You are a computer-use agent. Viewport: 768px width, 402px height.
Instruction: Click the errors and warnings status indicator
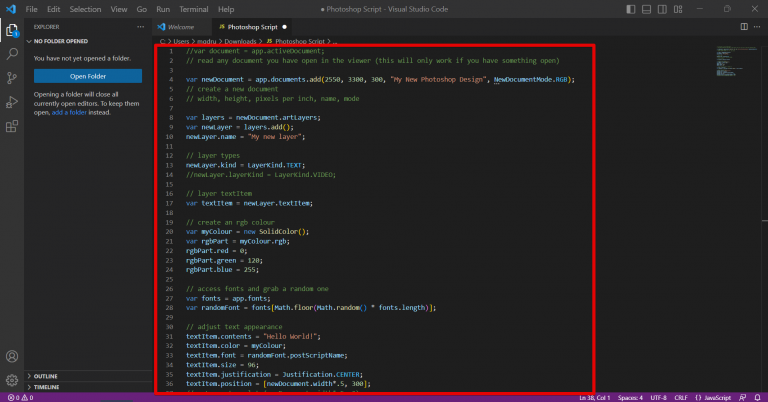pyautogui.click(x=18, y=397)
